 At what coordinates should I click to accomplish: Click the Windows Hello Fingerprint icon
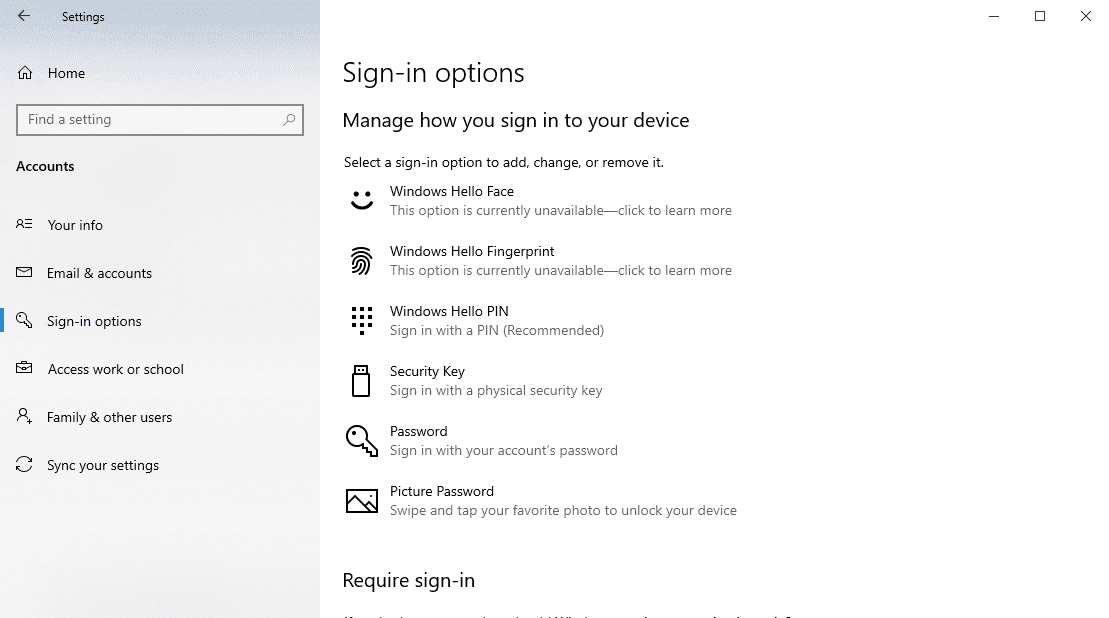click(361, 261)
